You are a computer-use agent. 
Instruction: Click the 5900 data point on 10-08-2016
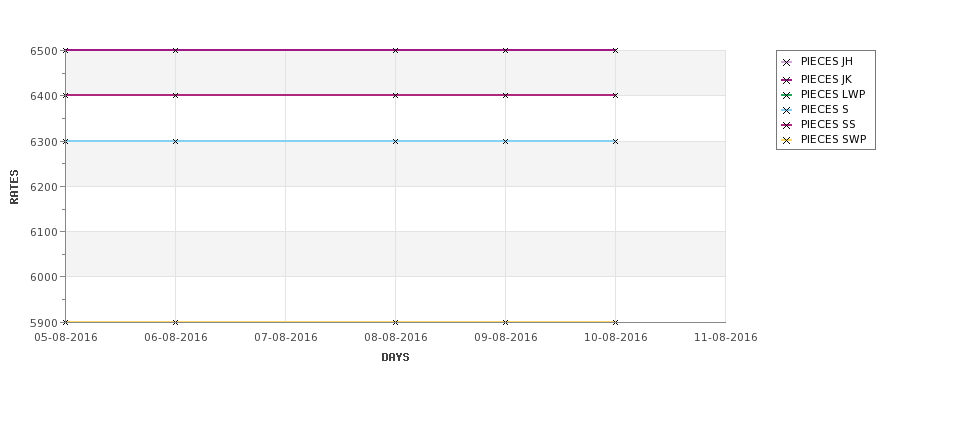[616, 322]
